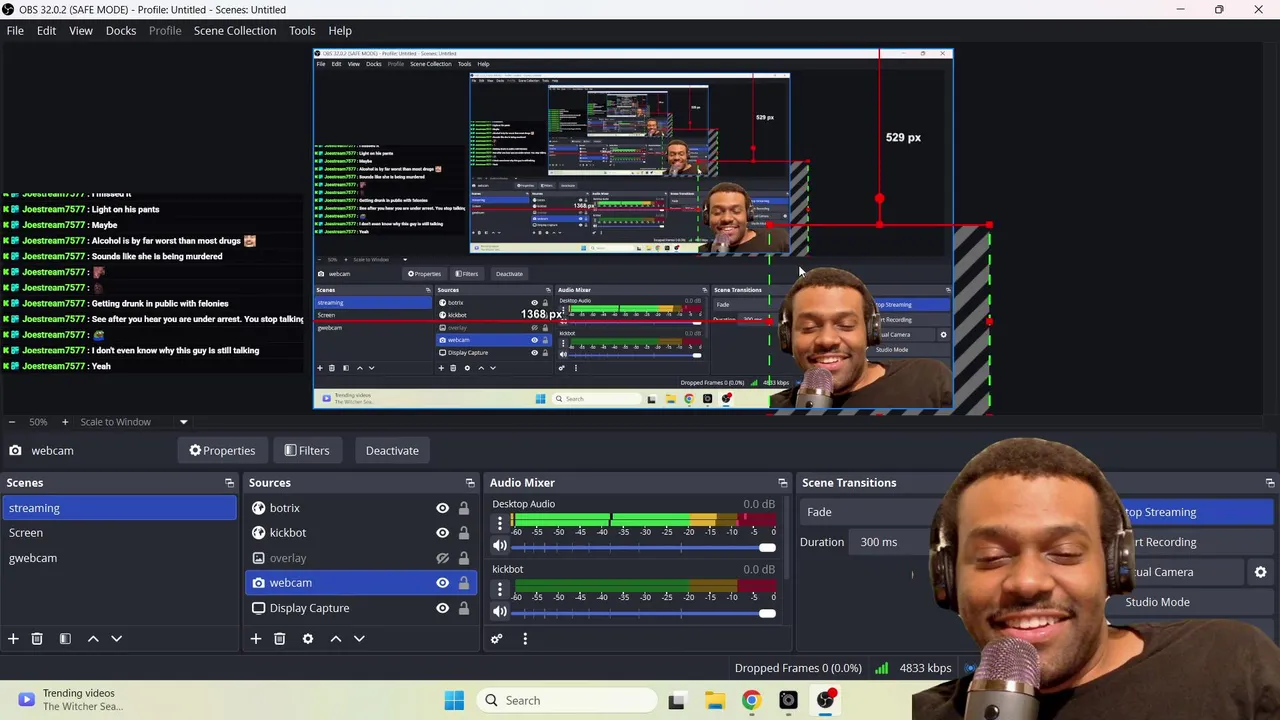Viewport: 1280px width, 720px height.
Task: Open the Edit menu
Action: coord(46,30)
